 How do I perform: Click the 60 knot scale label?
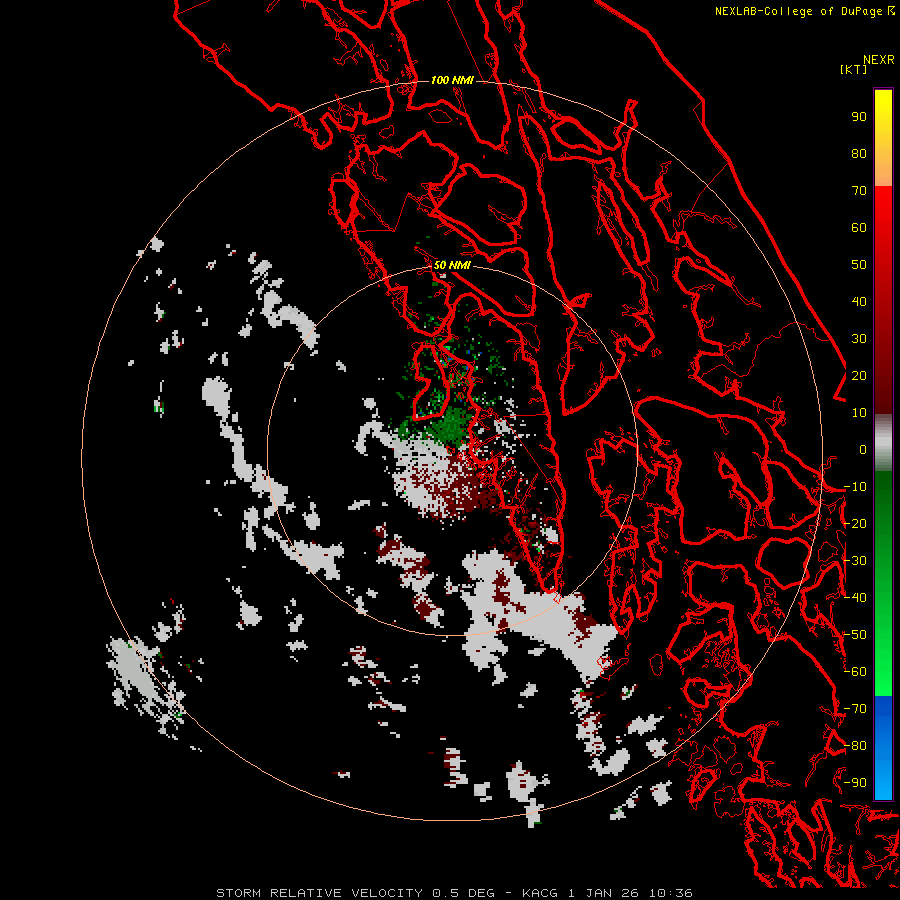[x=859, y=227]
